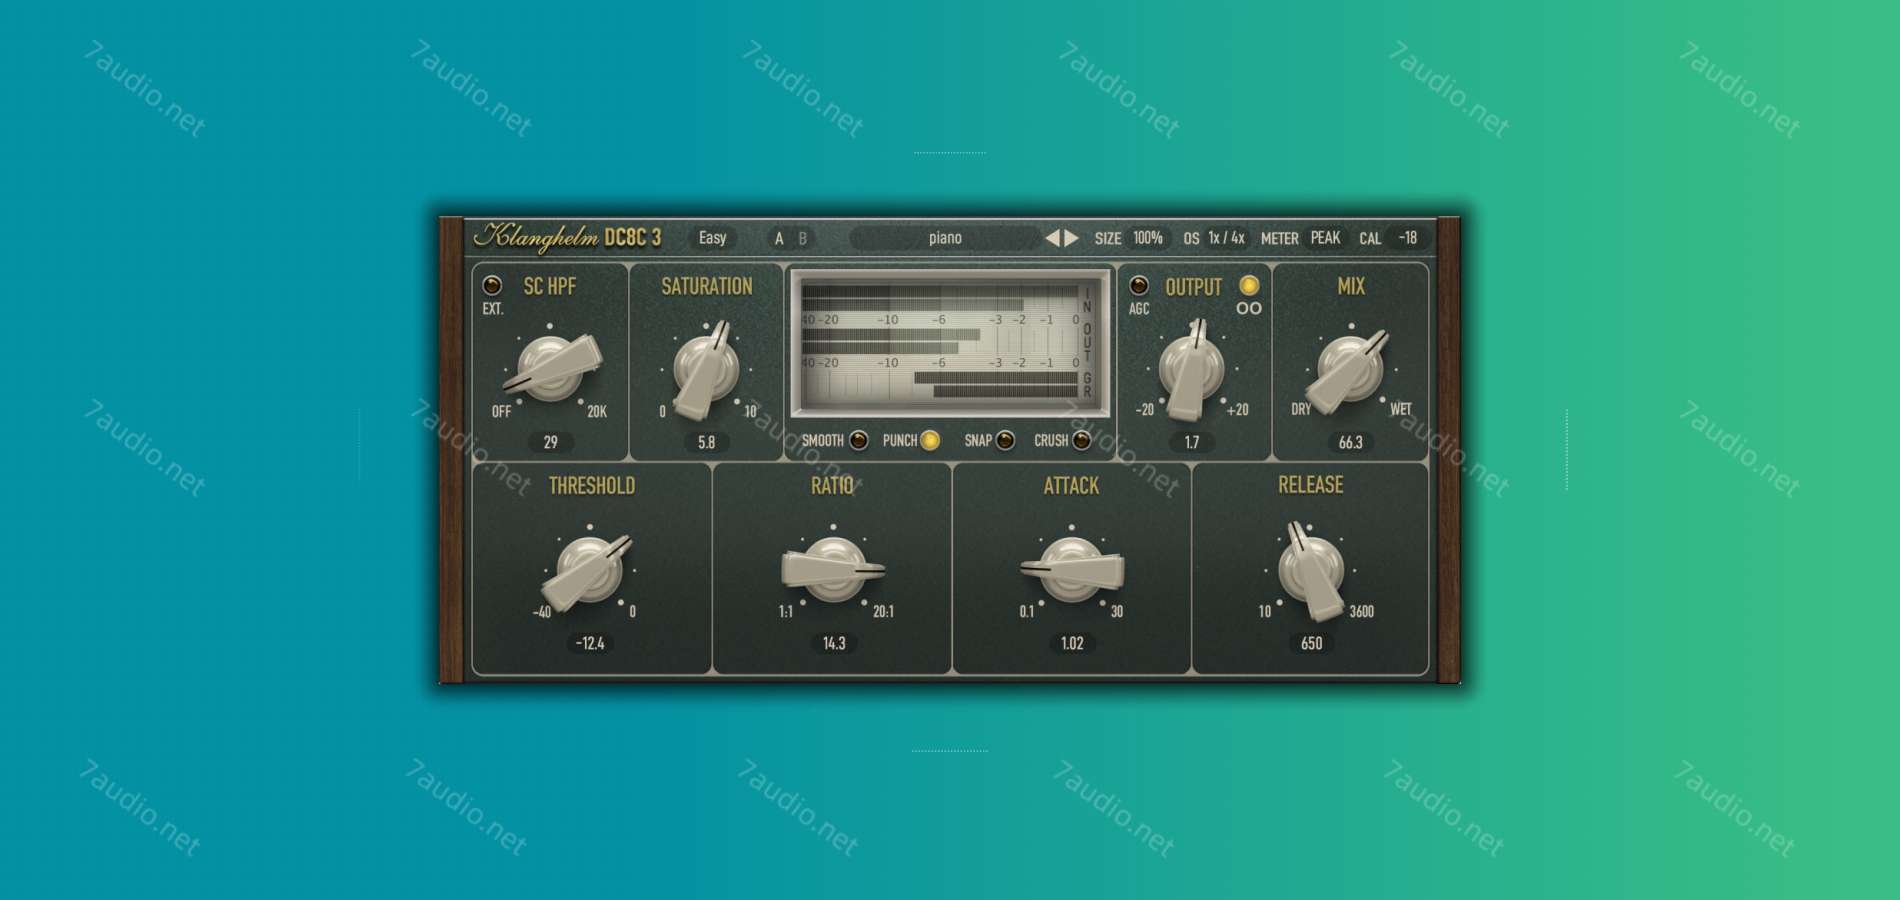Enable the SNAP mode LED
The image size is (1900, 900).
(1005, 441)
